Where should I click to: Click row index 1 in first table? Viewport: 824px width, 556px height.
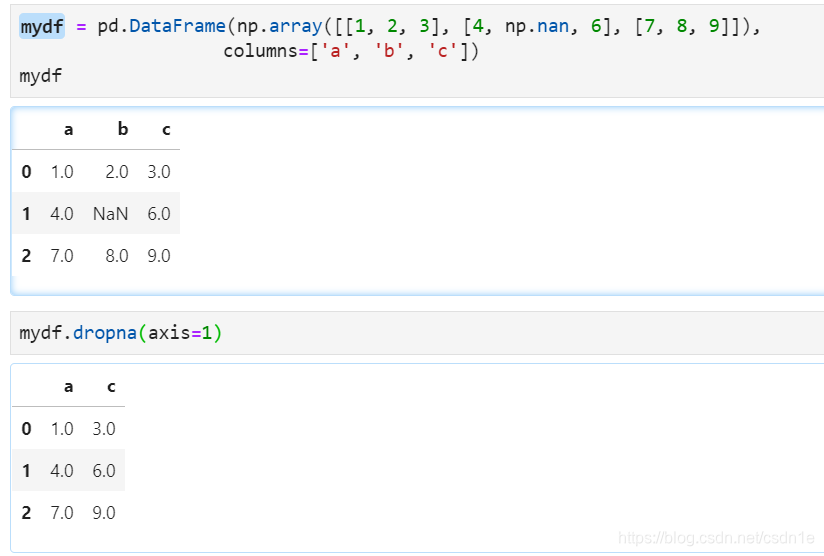tap(26, 214)
